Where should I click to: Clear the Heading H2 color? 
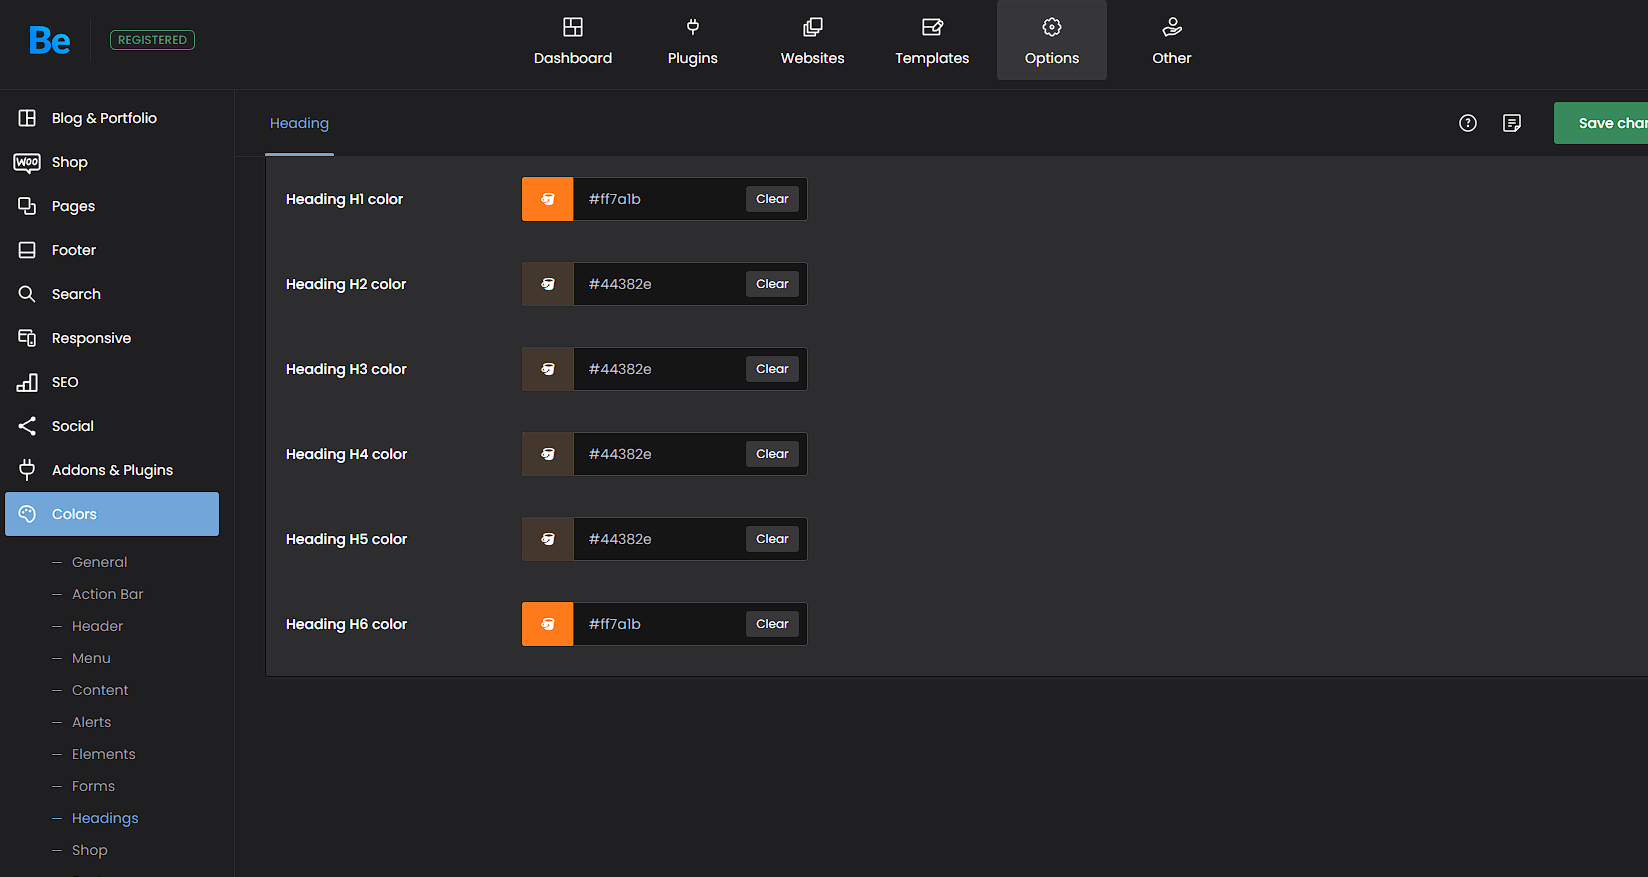[772, 284]
